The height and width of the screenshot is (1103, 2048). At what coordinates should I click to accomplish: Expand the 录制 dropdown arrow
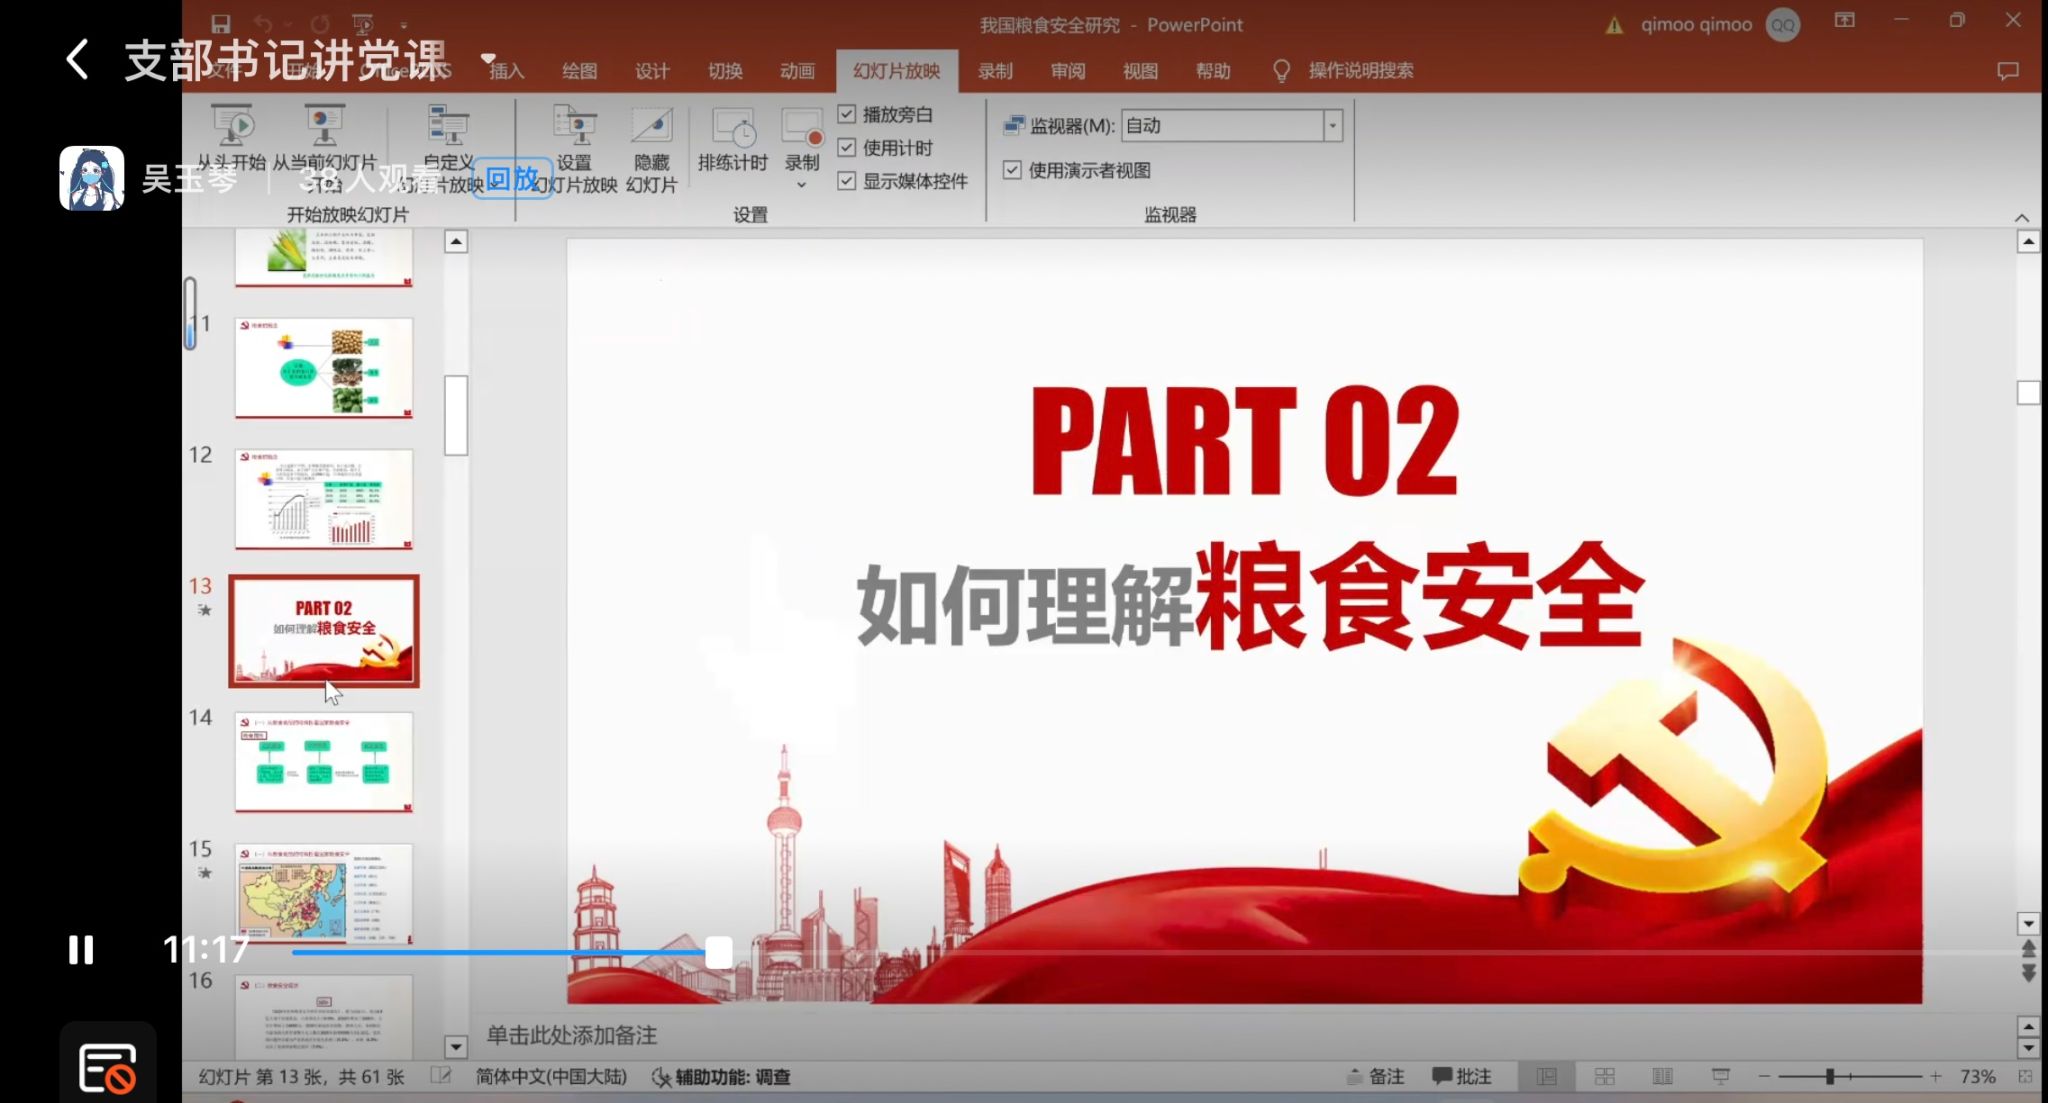pyautogui.click(x=801, y=185)
